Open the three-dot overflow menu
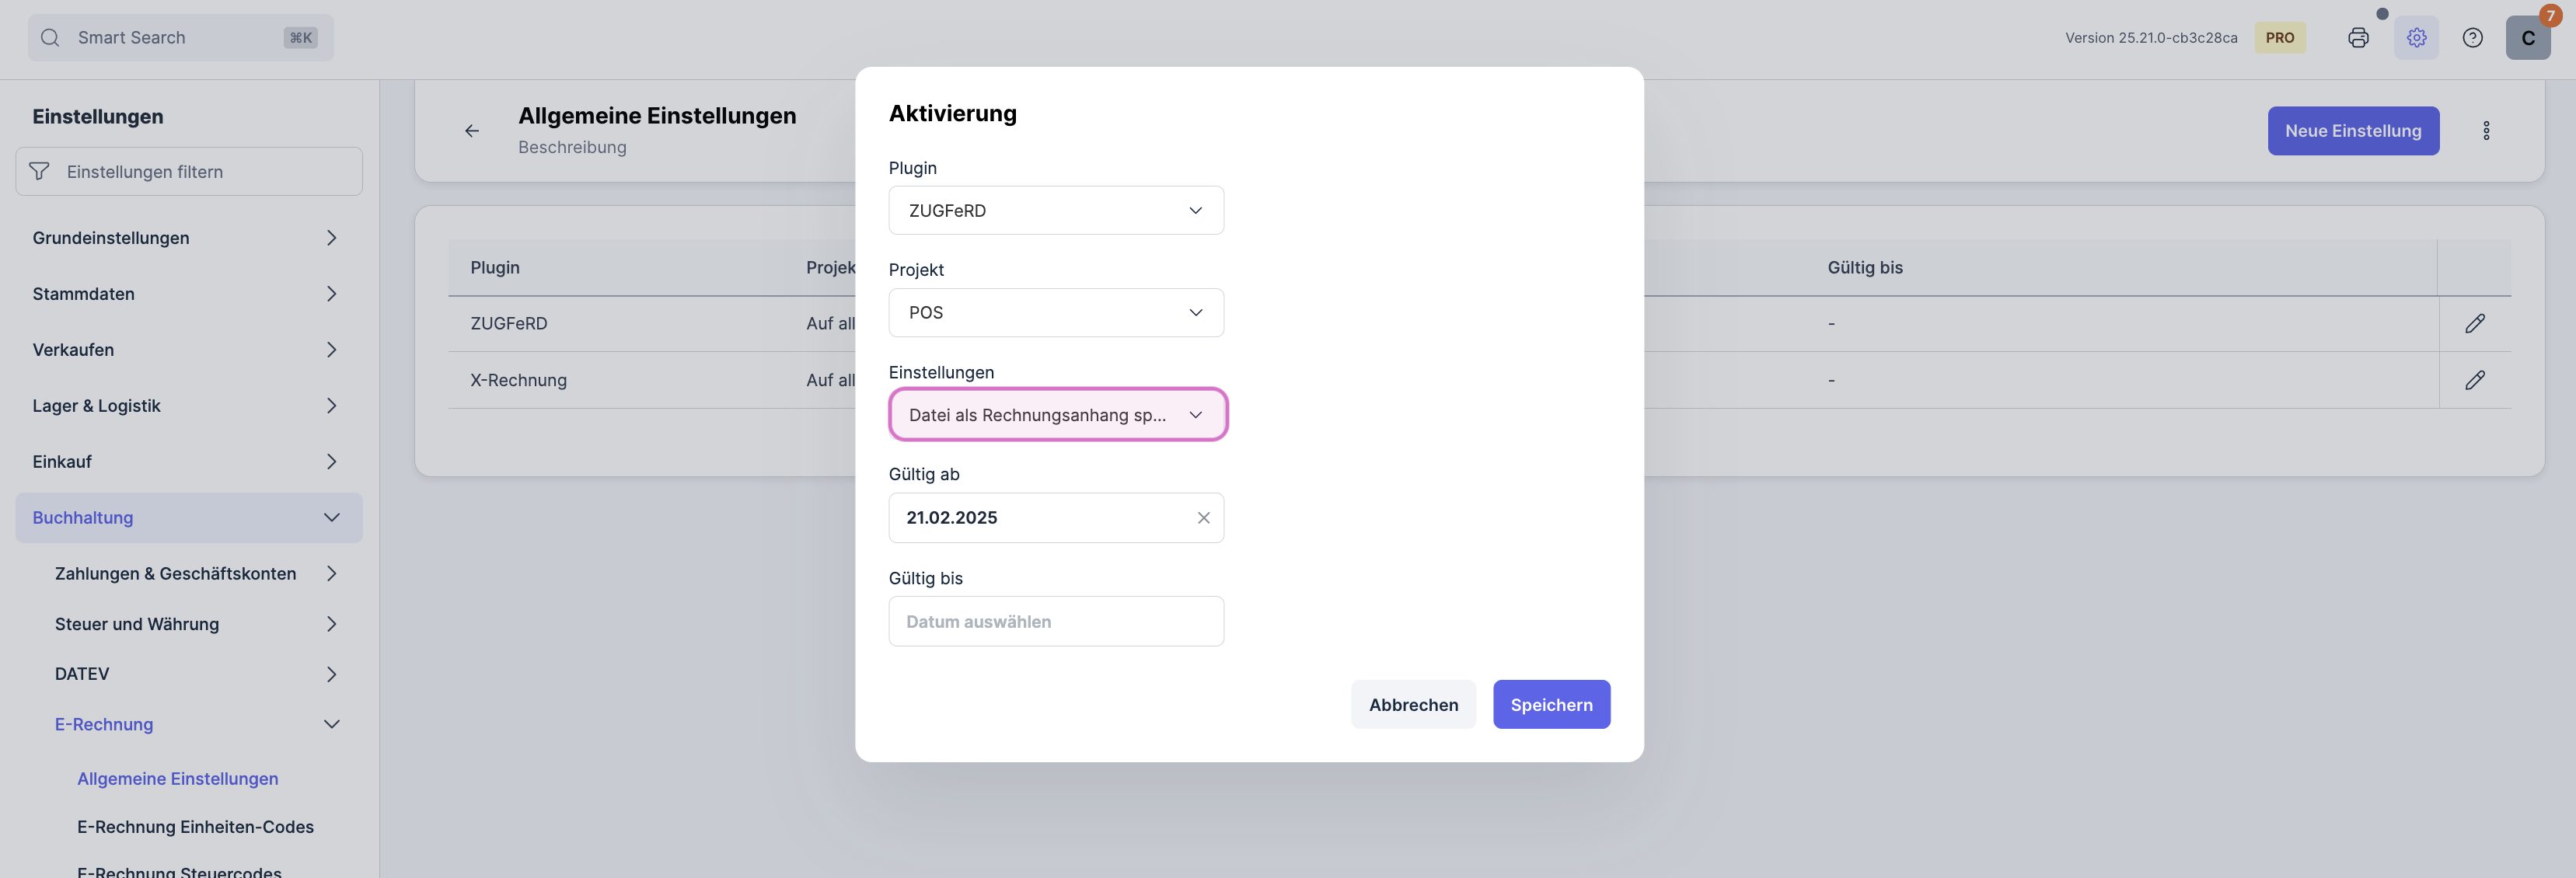This screenshot has width=2576, height=878. (x=2487, y=130)
